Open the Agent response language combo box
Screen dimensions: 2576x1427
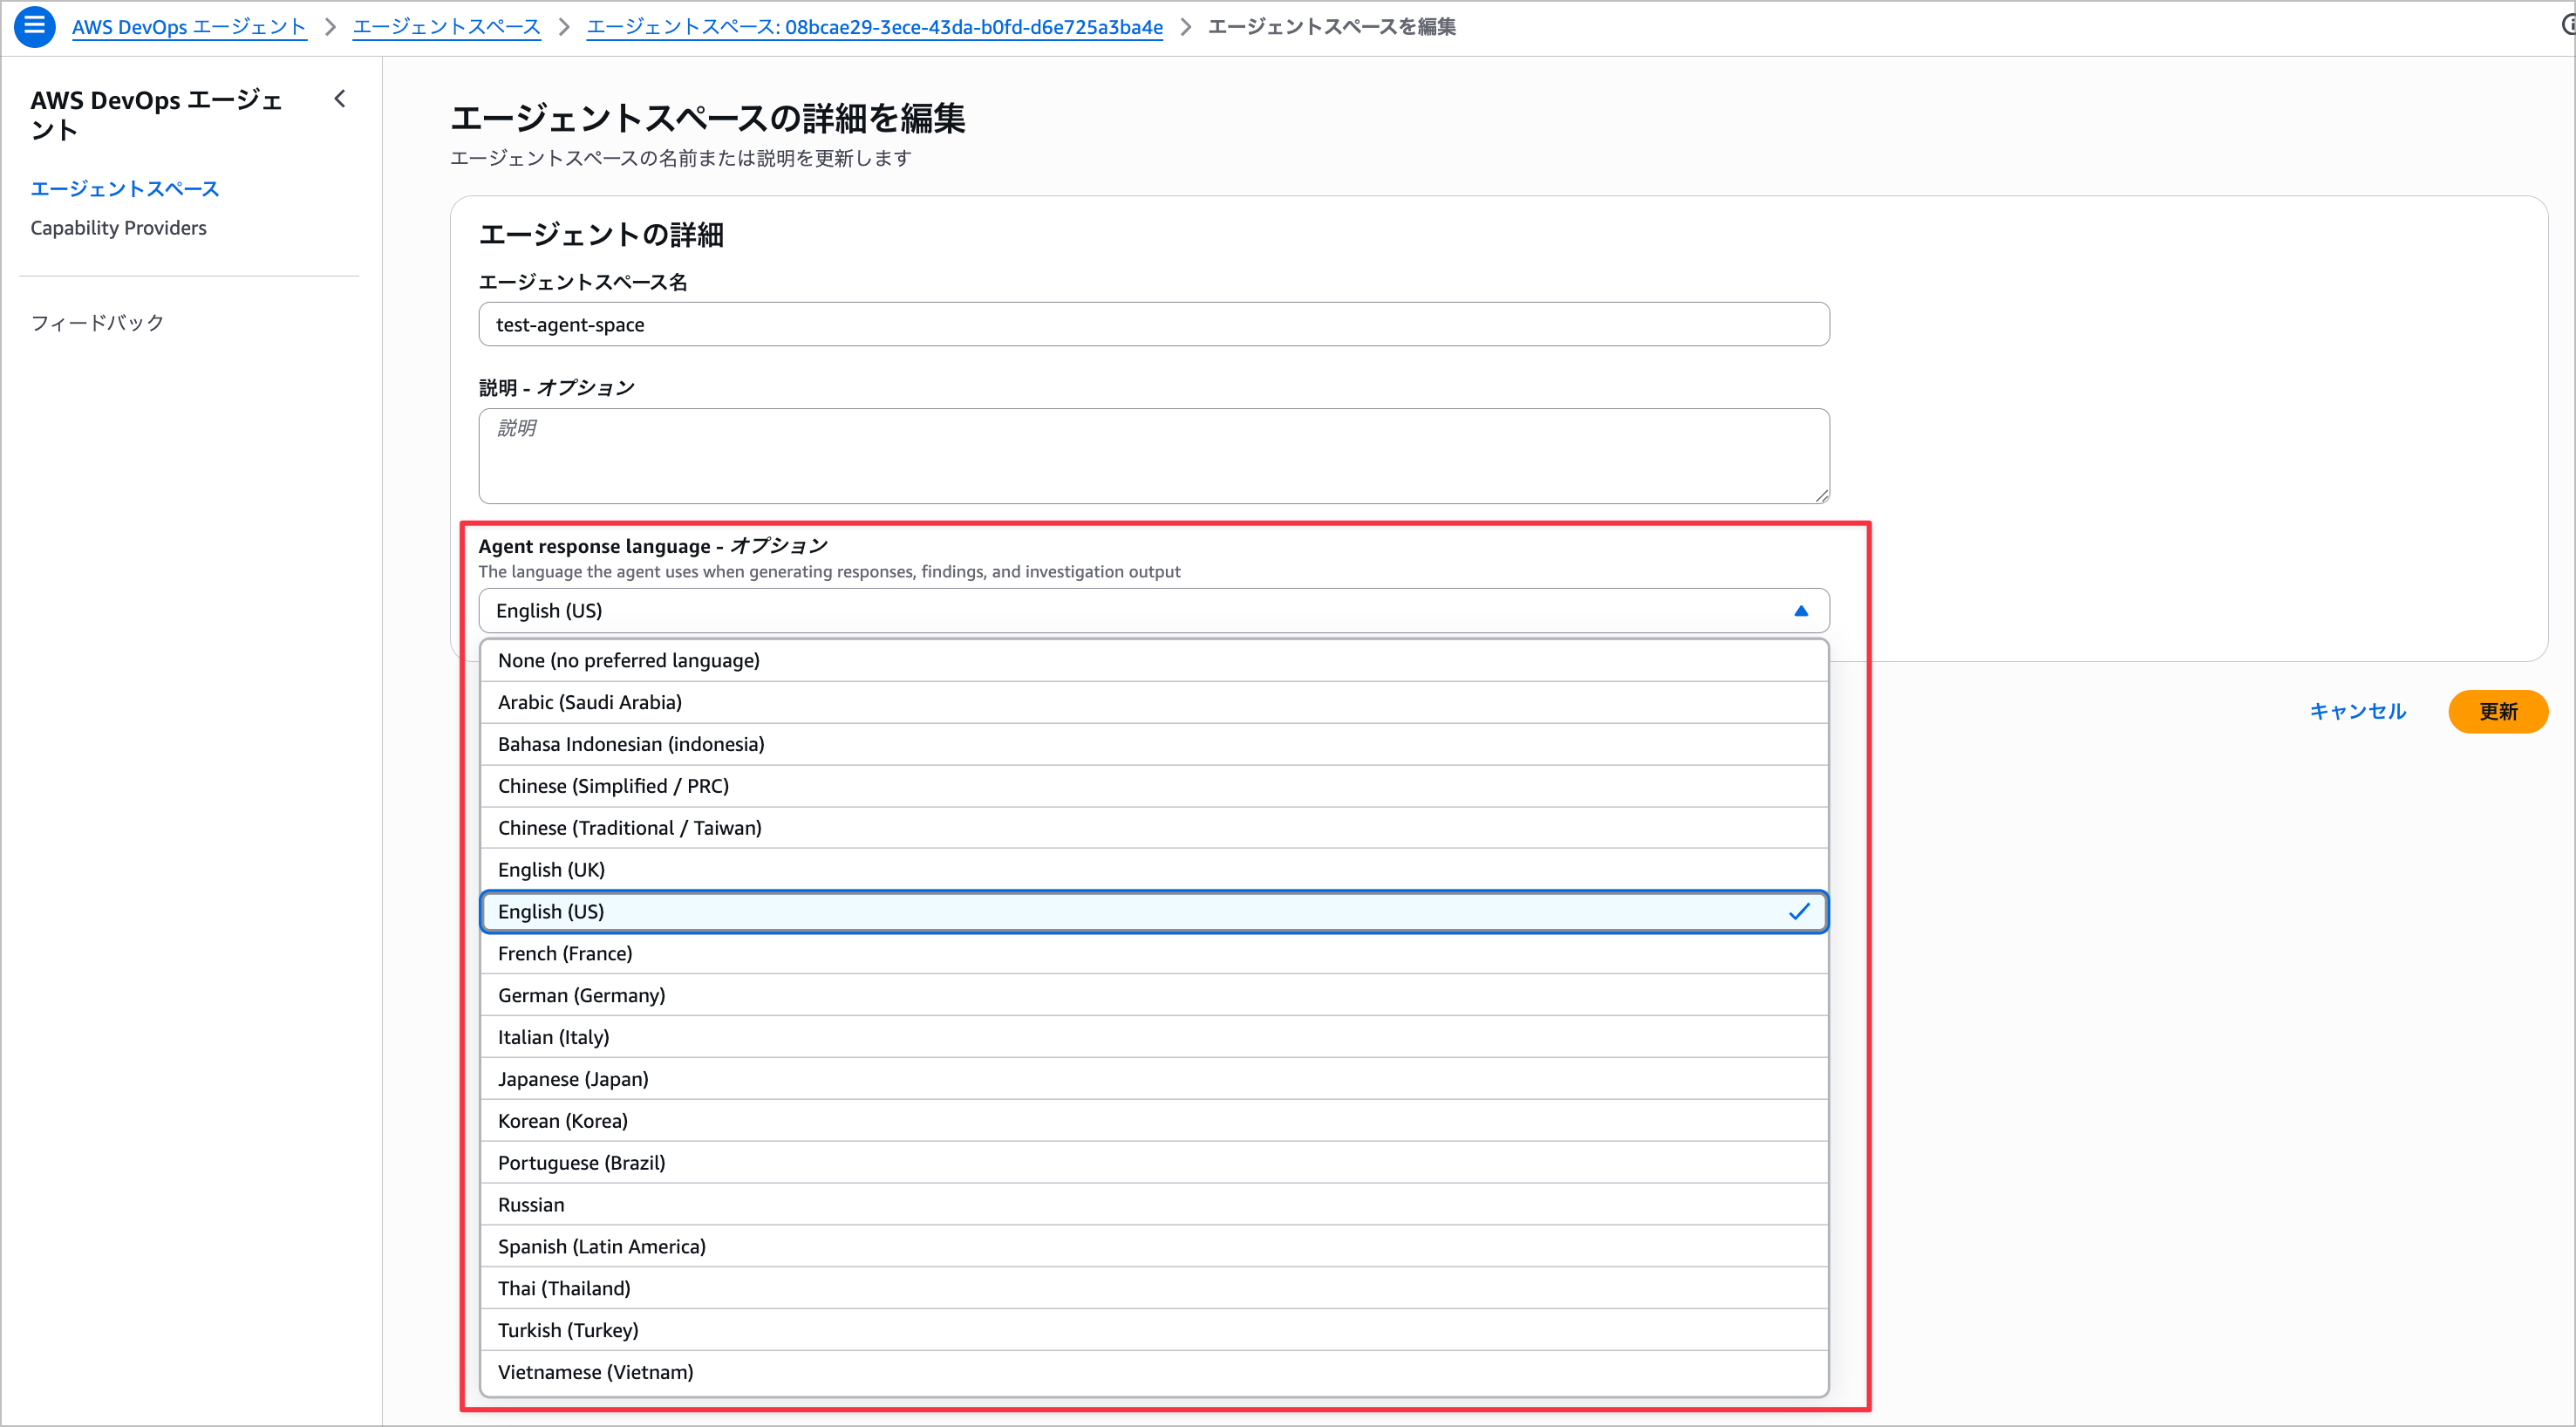pyautogui.click(x=1150, y=610)
